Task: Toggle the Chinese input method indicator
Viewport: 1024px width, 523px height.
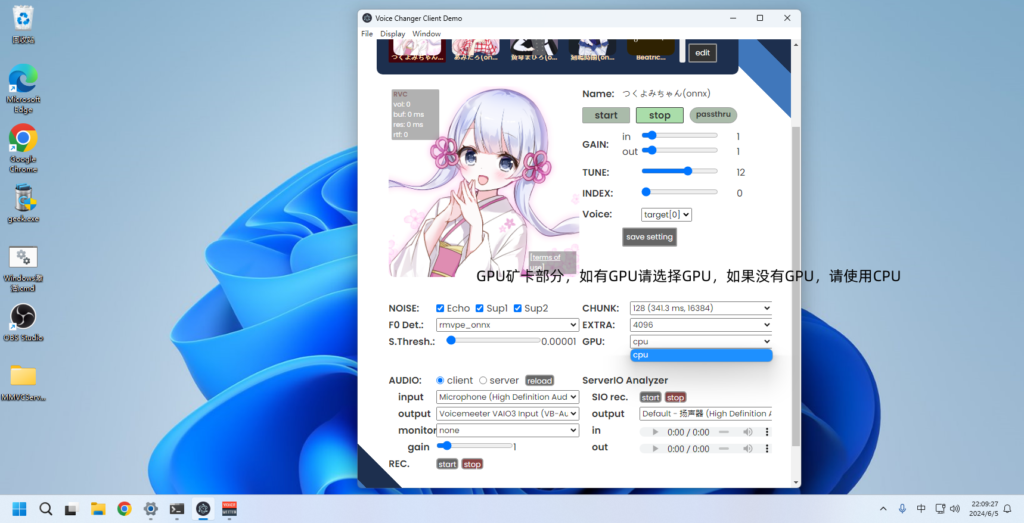Action: [x=921, y=509]
